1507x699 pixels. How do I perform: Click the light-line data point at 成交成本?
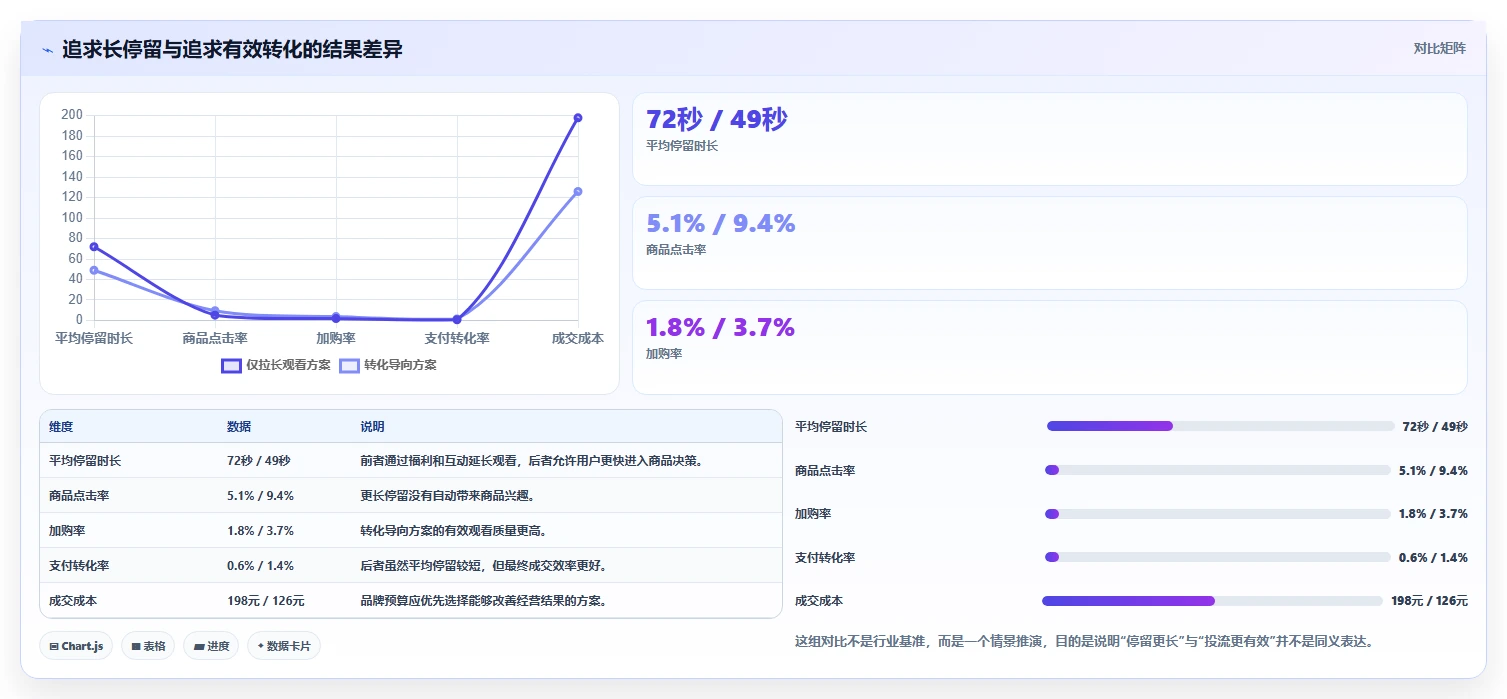[578, 192]
